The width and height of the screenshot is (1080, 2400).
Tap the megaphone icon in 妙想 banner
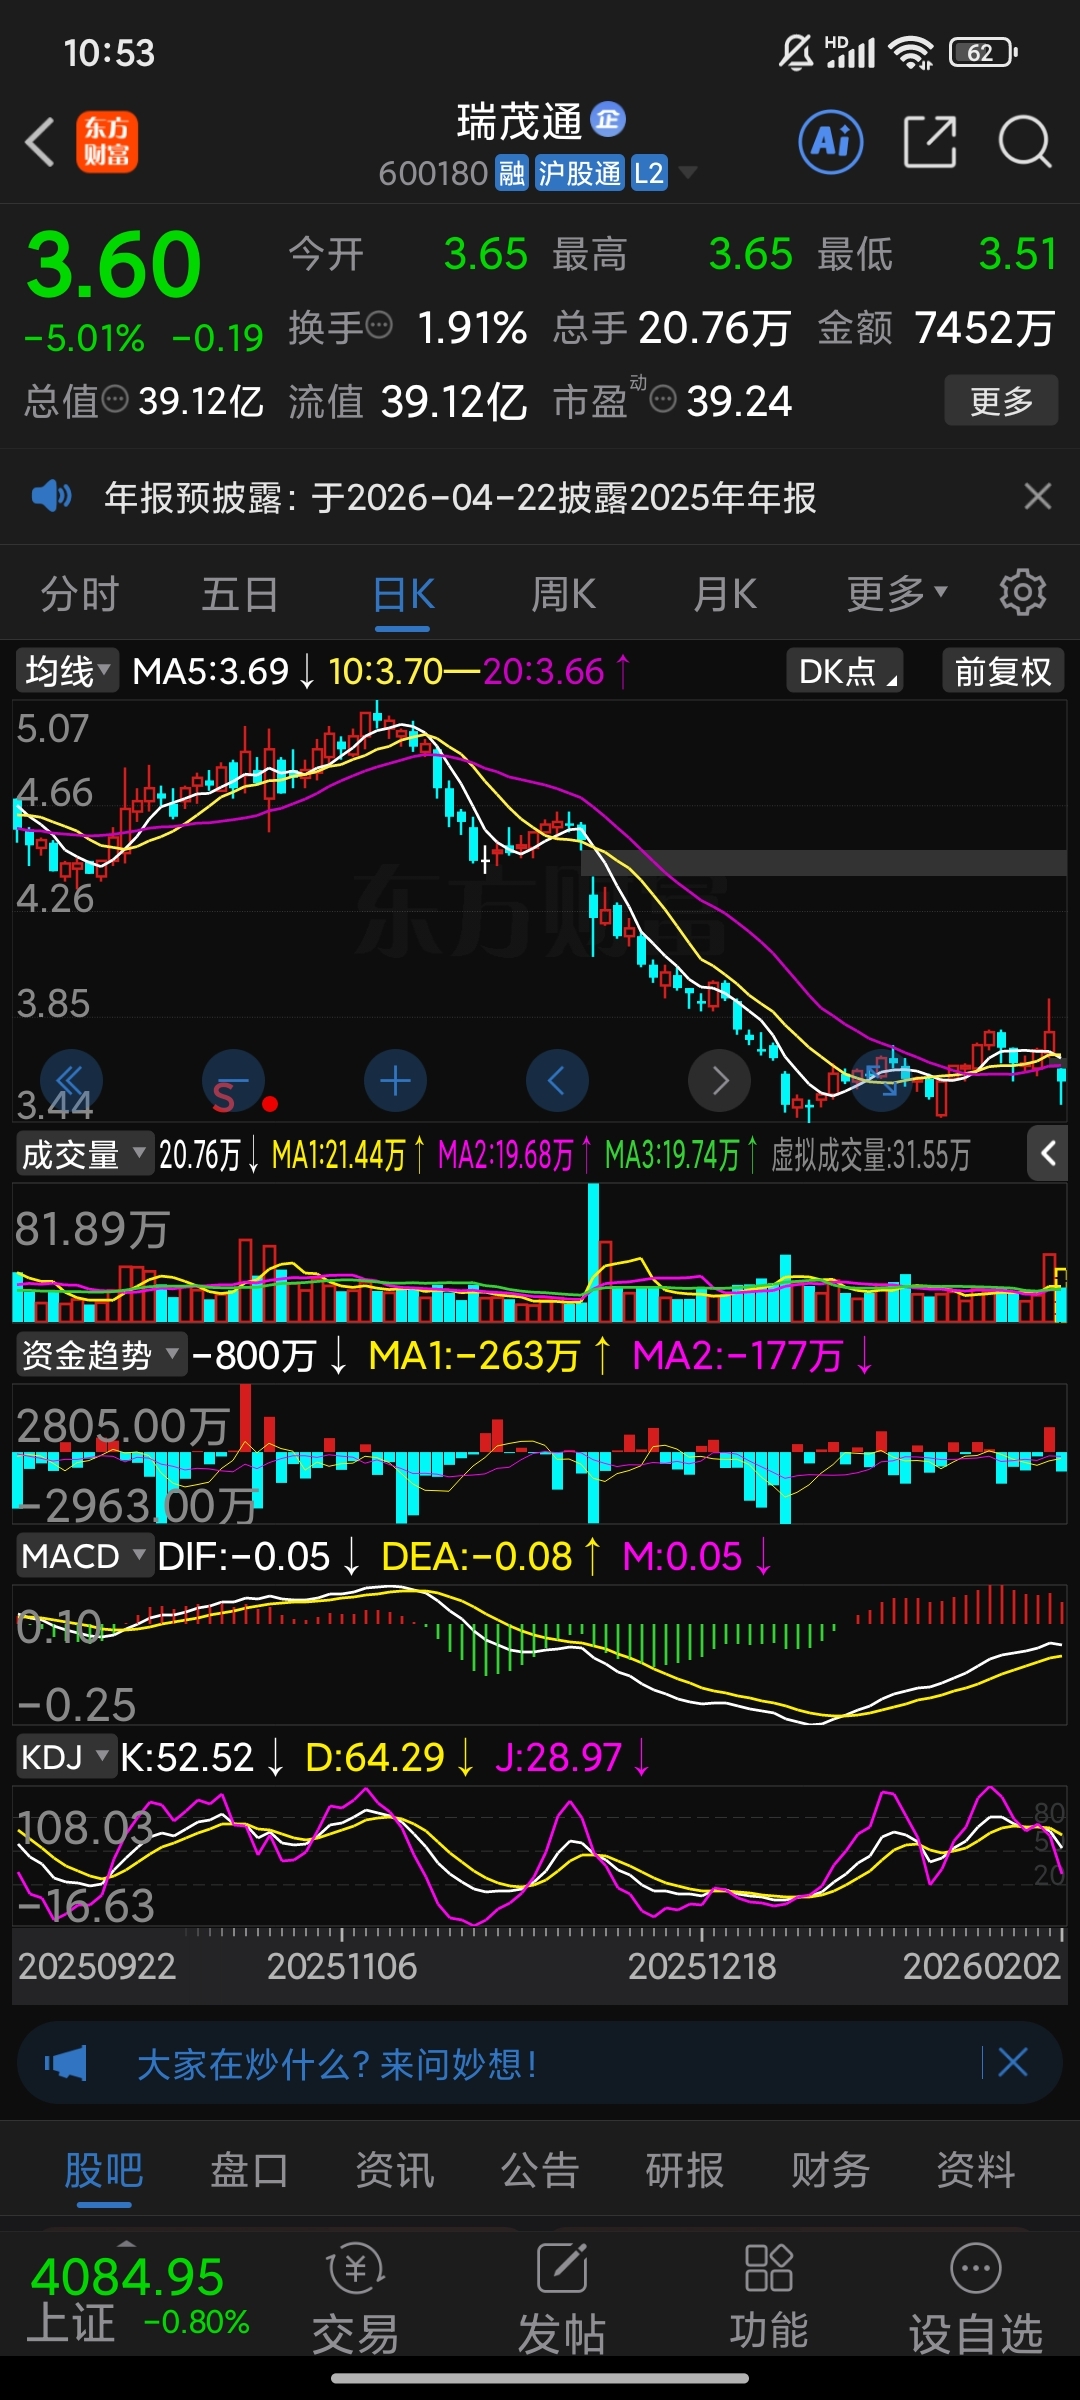[x=66, y=2062]
